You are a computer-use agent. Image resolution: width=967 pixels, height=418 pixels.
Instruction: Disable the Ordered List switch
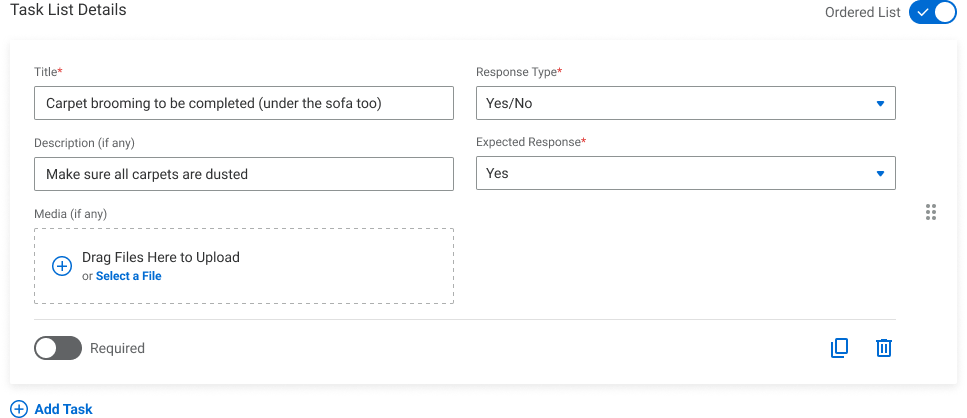[x=932, y=13]
